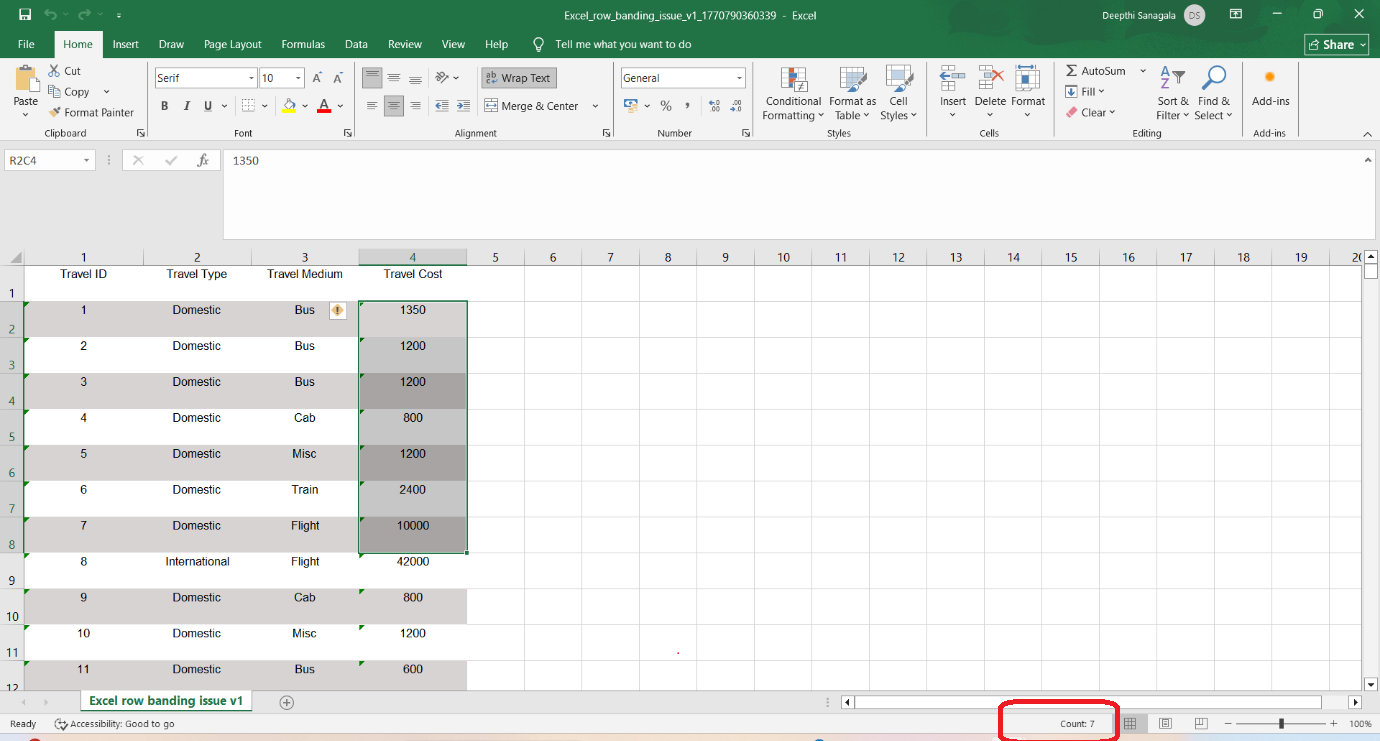Open the Help tab
Screen dimensions: 1380x741
click(497, 44)
